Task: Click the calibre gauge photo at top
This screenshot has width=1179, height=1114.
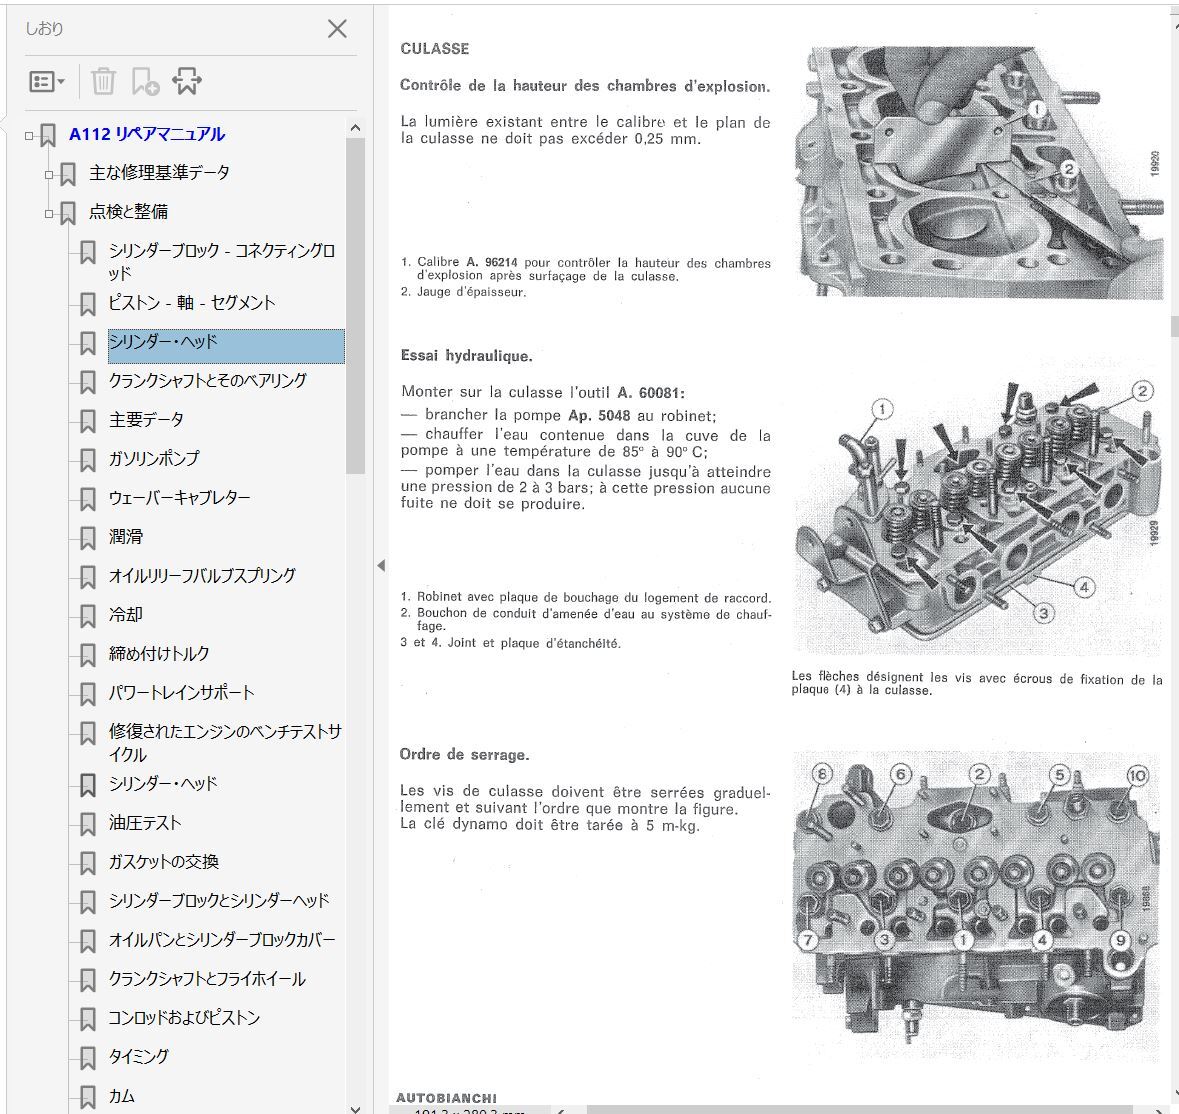Action: (979, 172)
